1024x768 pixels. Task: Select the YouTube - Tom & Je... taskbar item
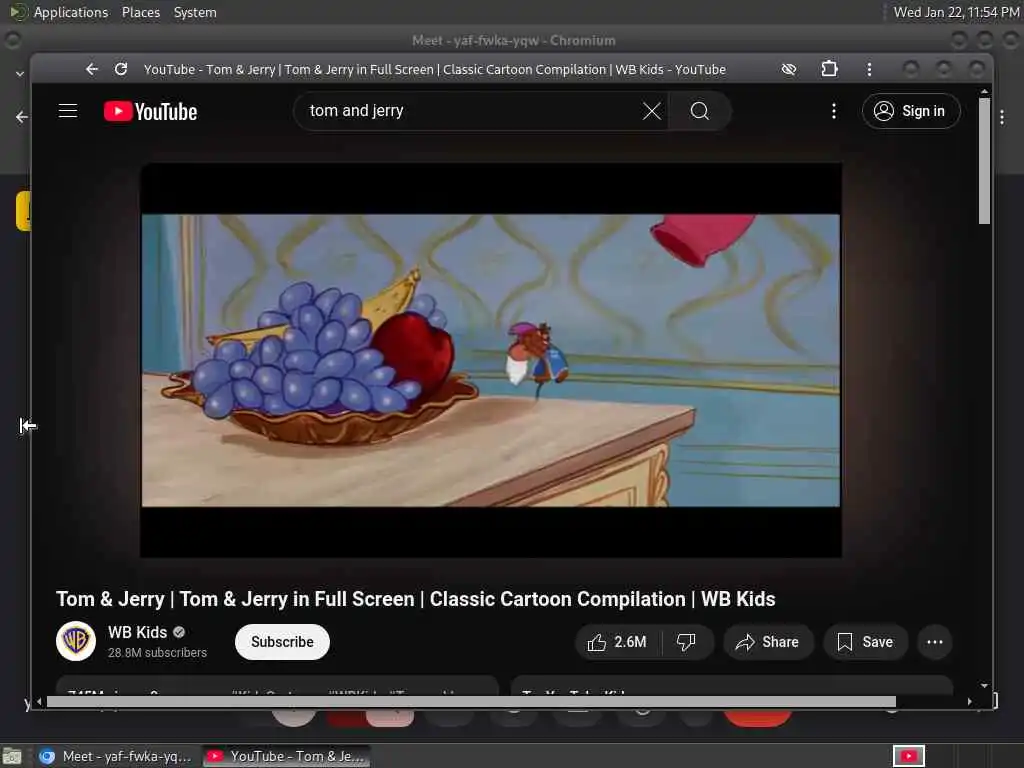[x=287, y=756]
